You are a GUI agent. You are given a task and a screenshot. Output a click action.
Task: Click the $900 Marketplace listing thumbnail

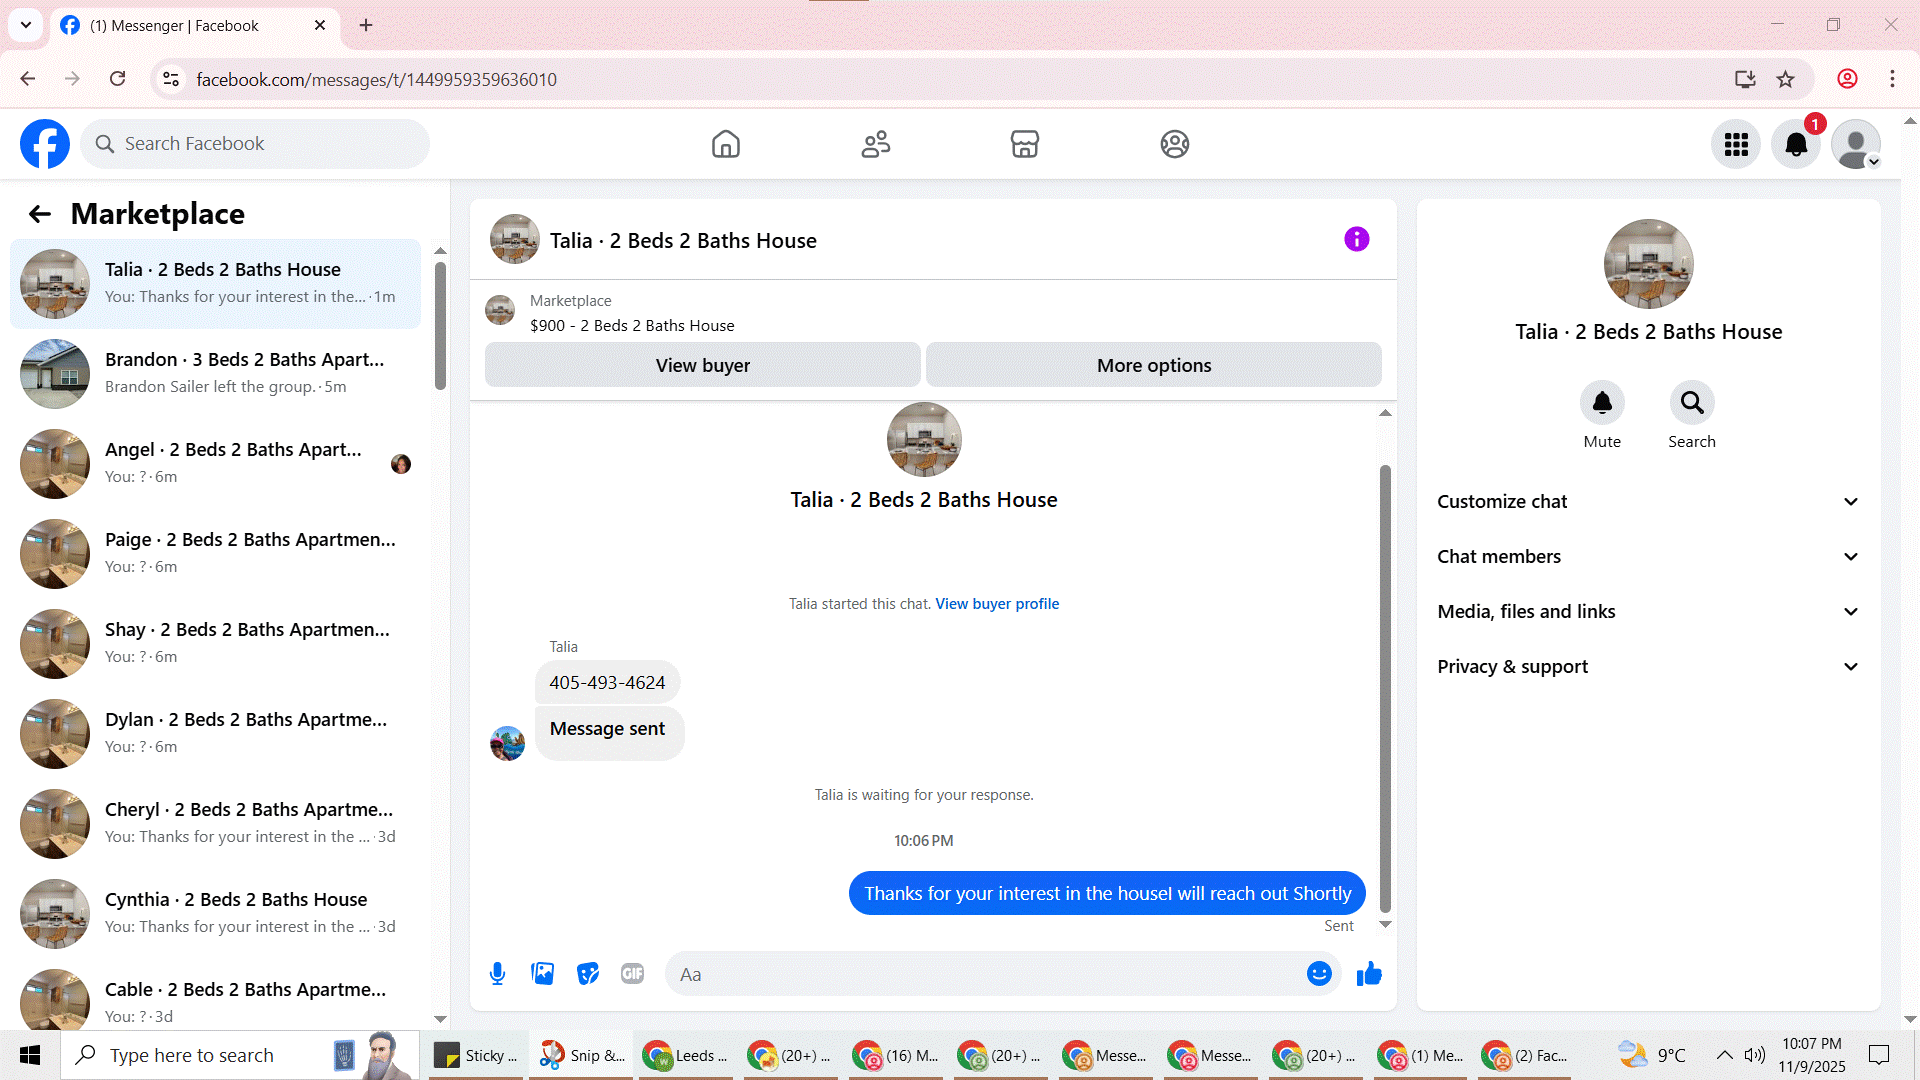[x=500, y=311]
